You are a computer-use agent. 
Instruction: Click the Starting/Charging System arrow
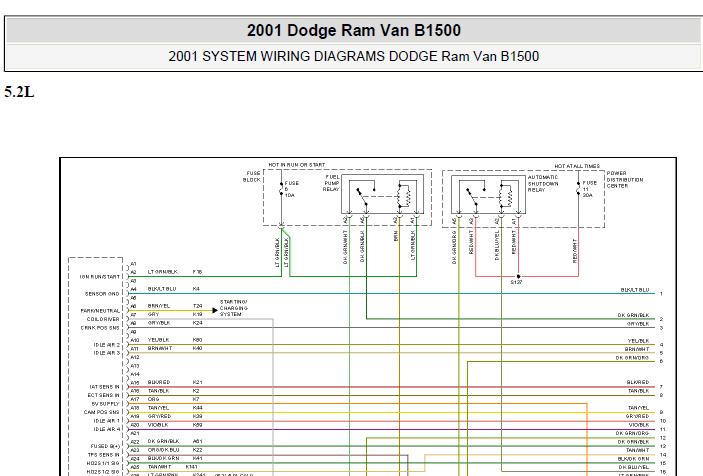pos(215,310)
